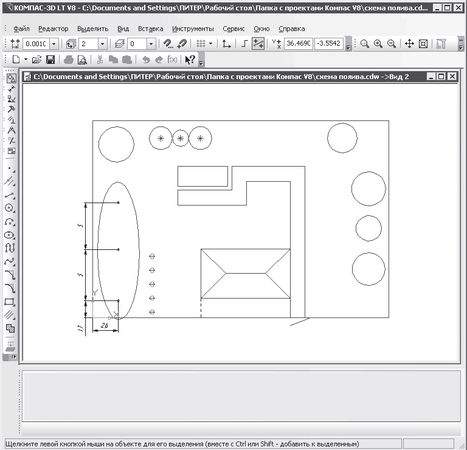This screenshot has height=450, width=467.
Task: Open the Вид menu
Action: pos(123,29)
